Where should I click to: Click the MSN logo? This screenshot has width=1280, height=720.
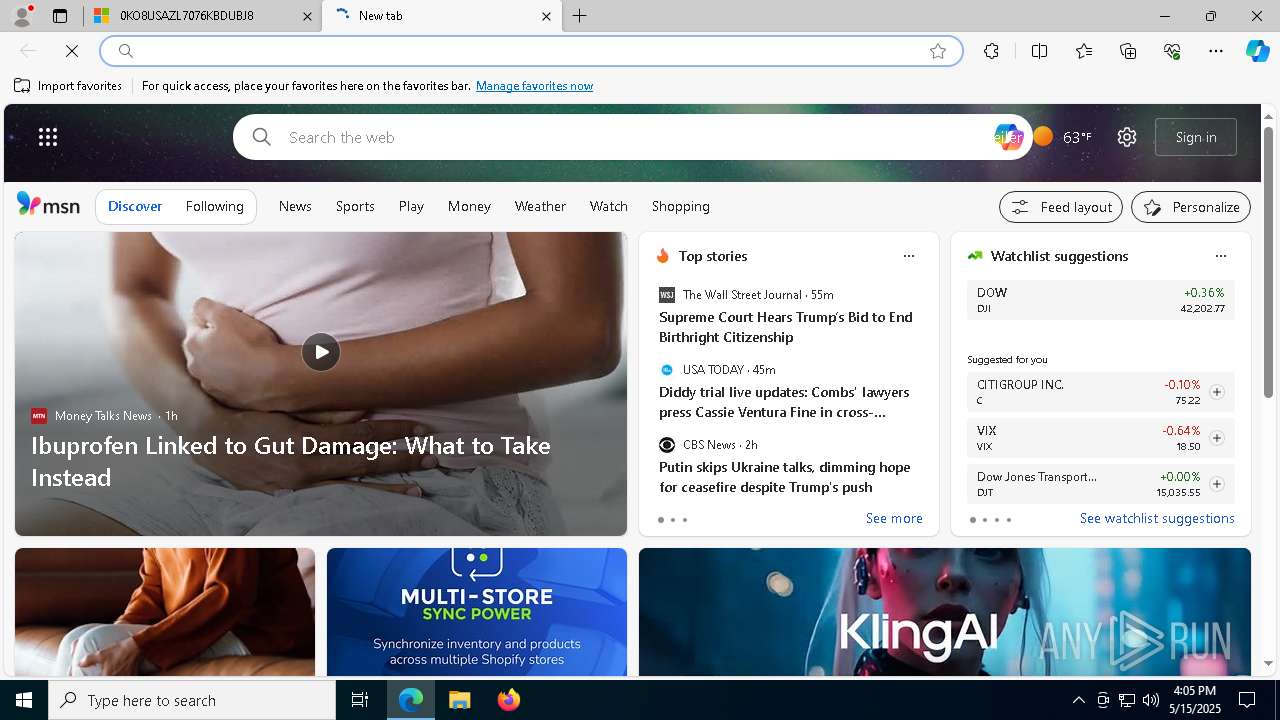[x=48, y=205]
